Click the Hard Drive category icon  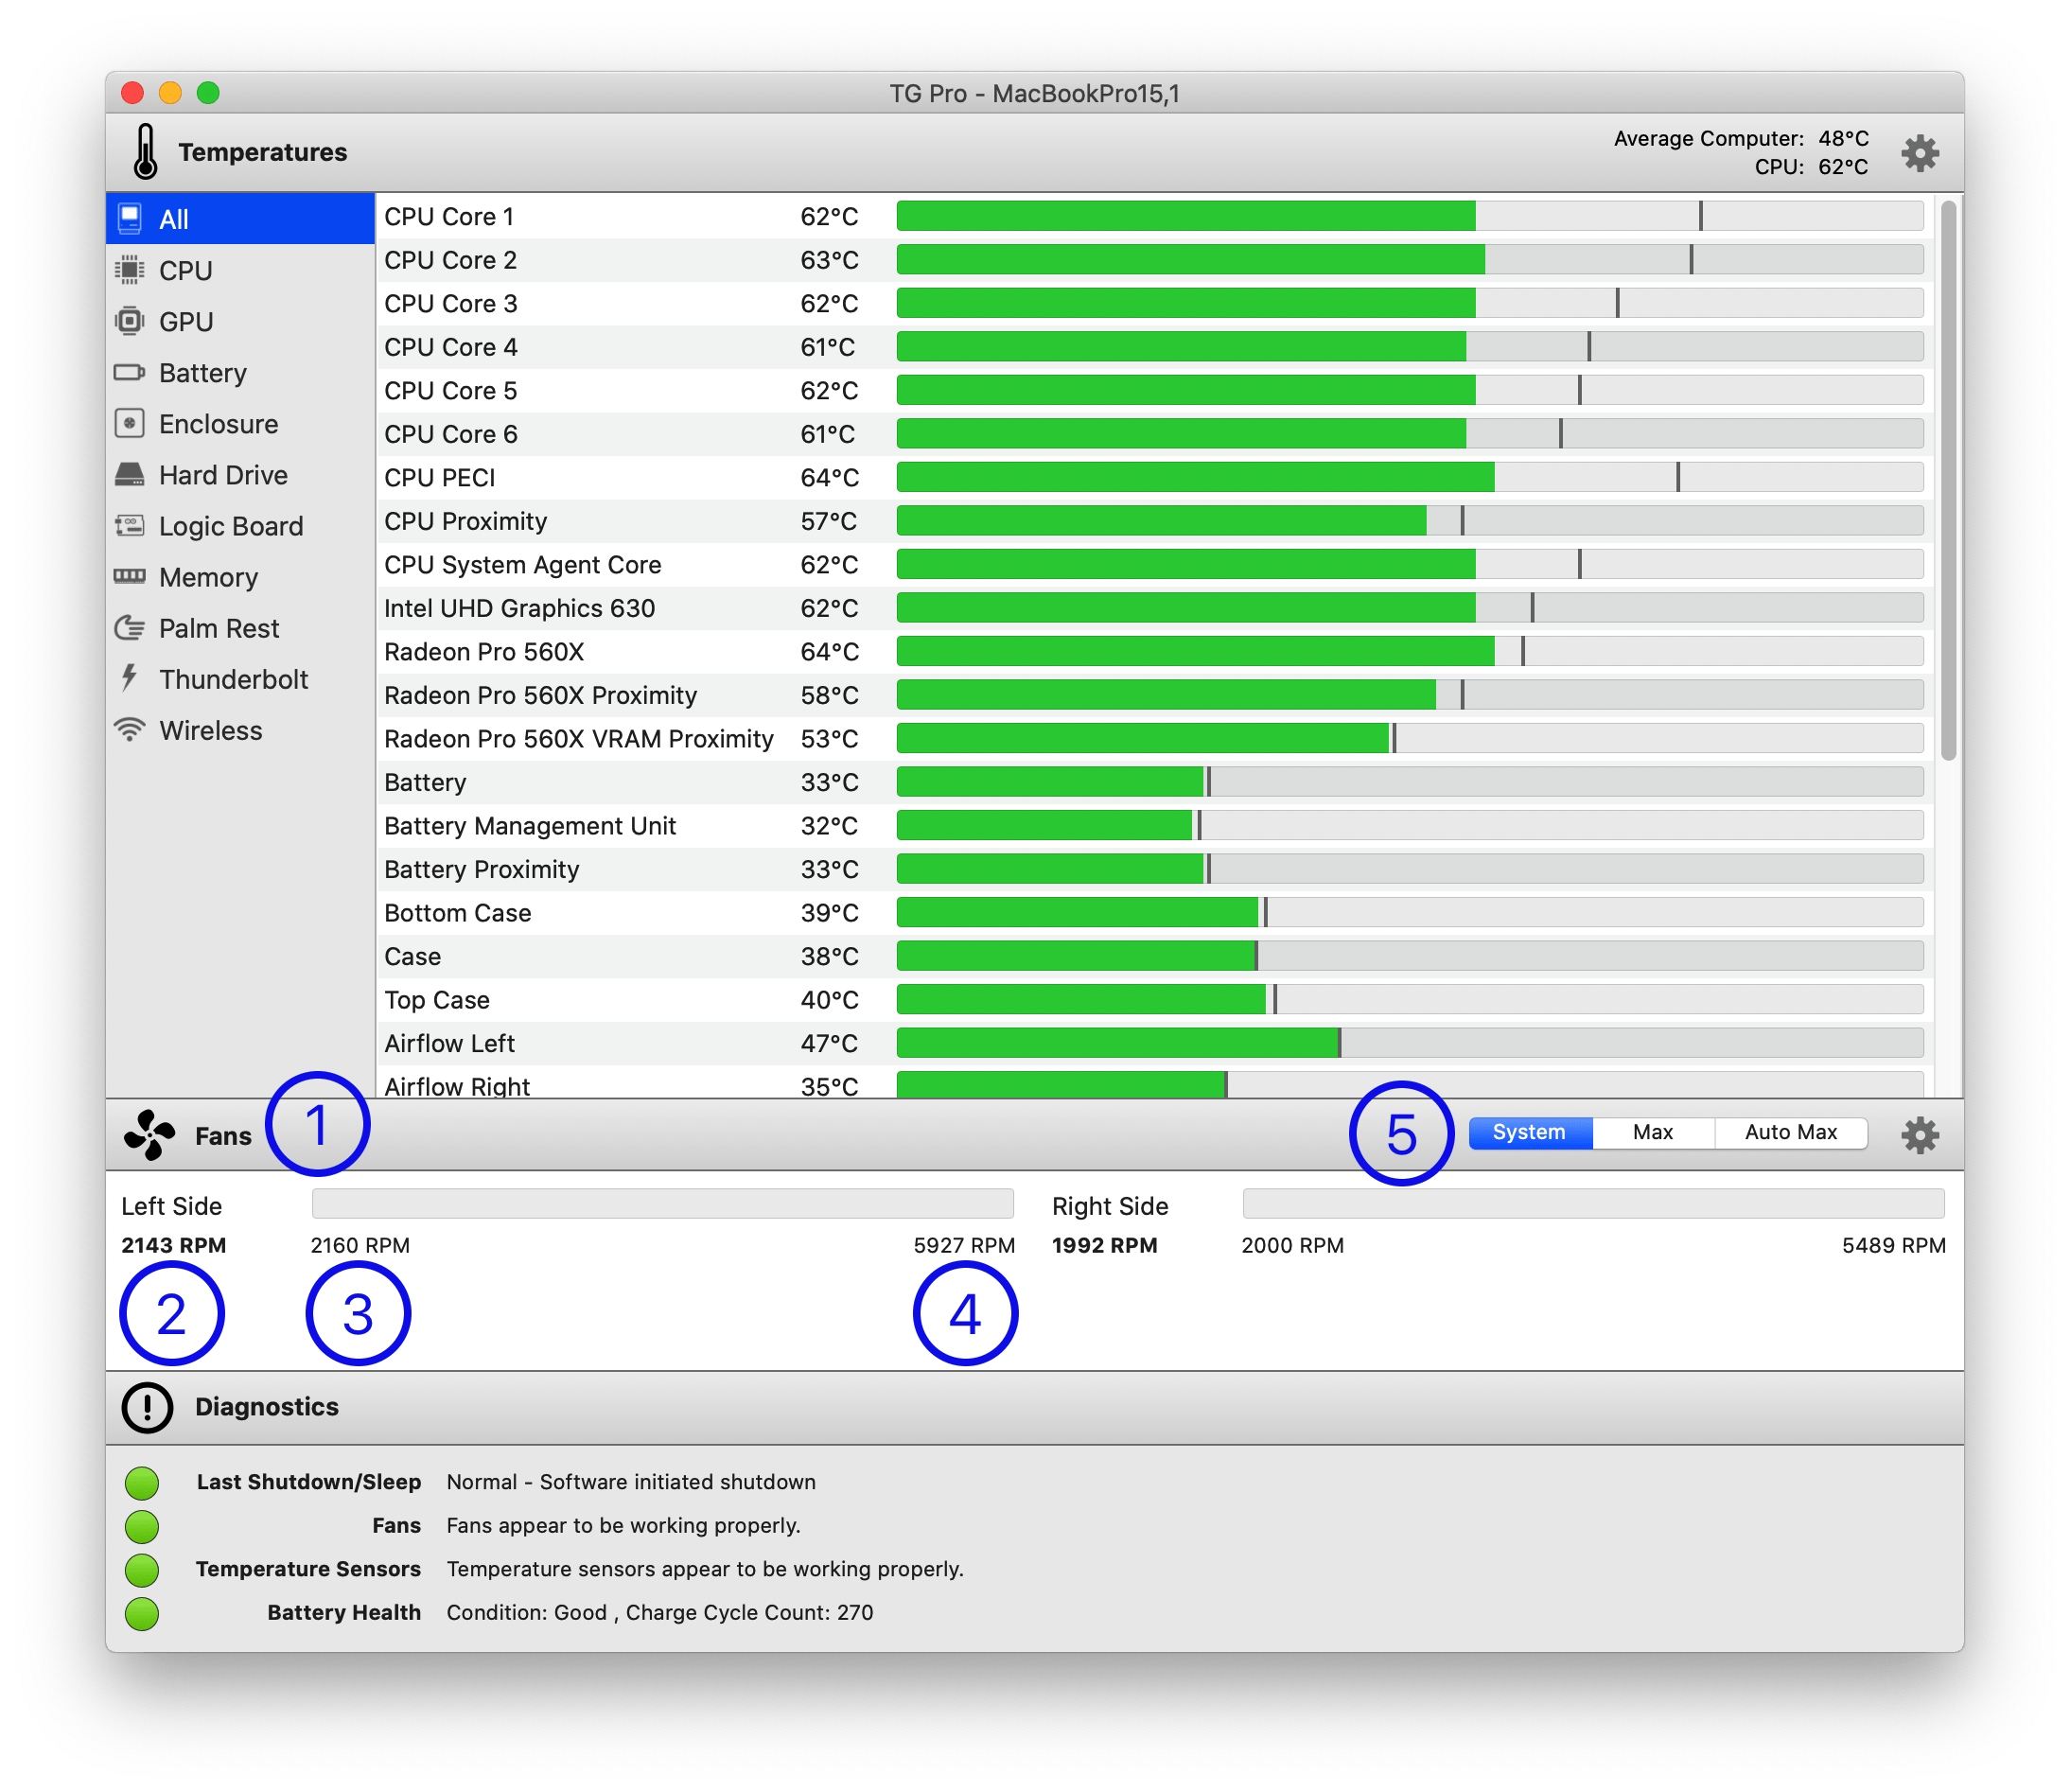[x=131, y=475]
